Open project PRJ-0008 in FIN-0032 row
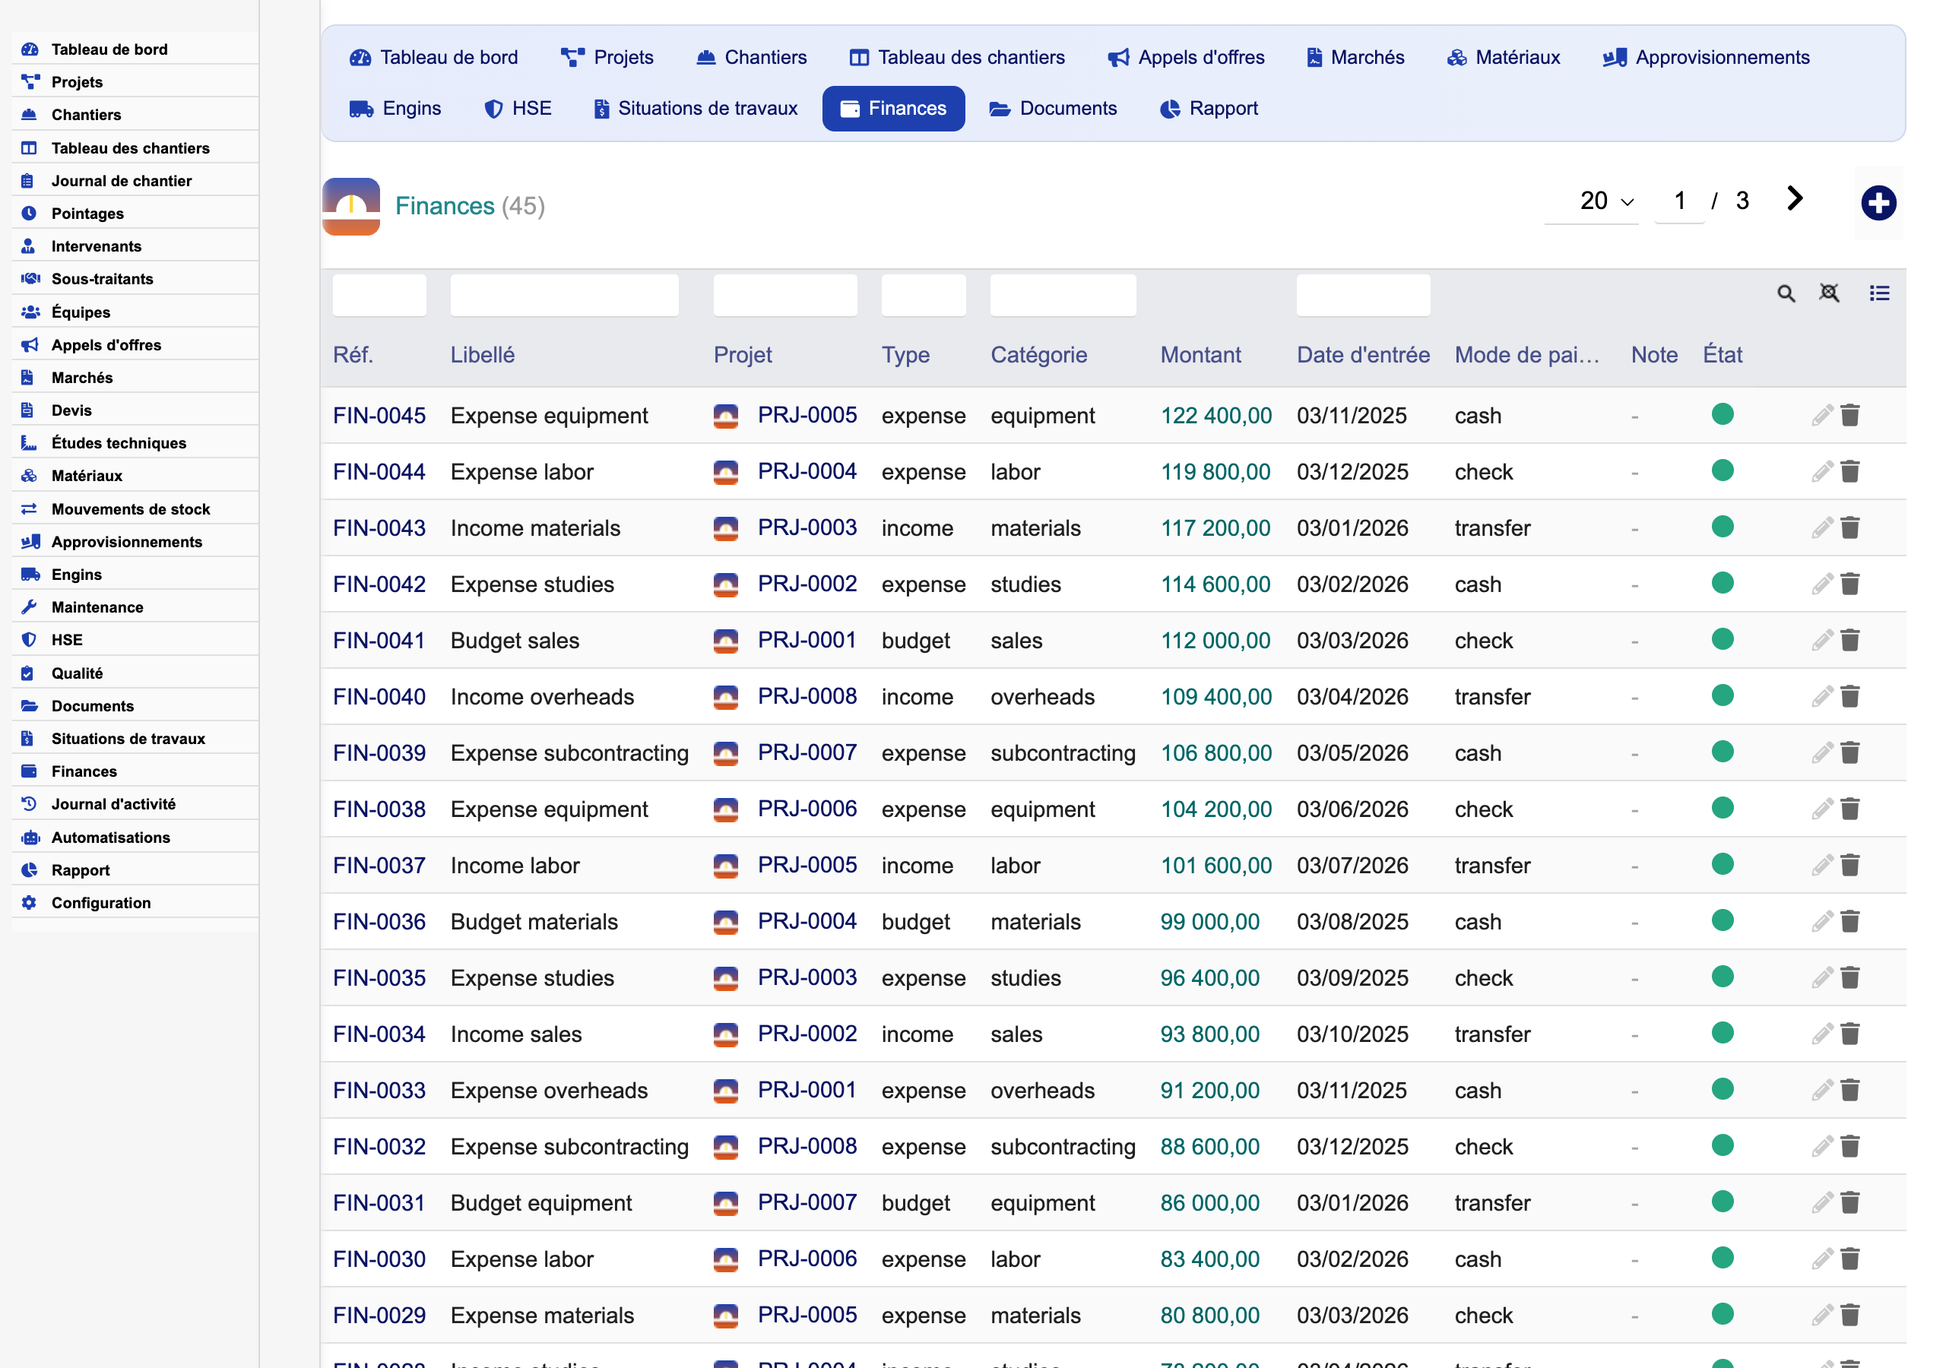The width and height of the screenshot is (1946, 1368). pos(807,1147)
